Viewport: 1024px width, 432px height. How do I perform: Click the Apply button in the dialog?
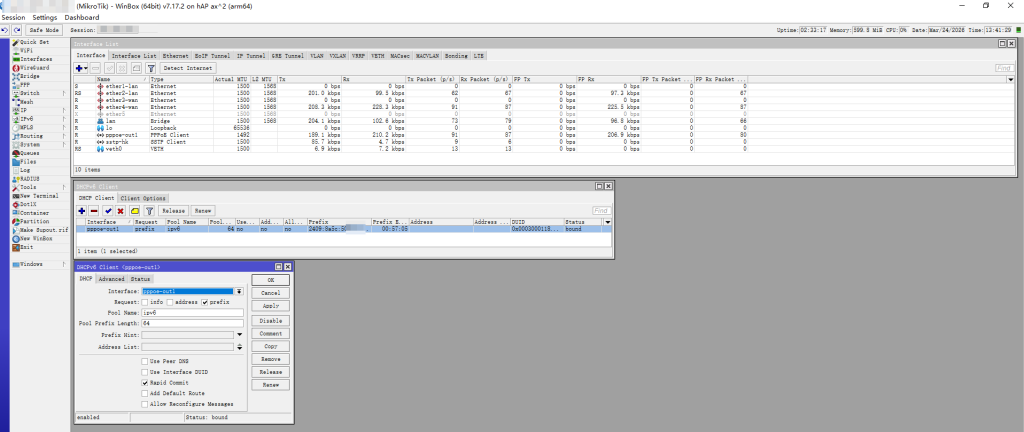pyautogui.click(x=270, y=305)
